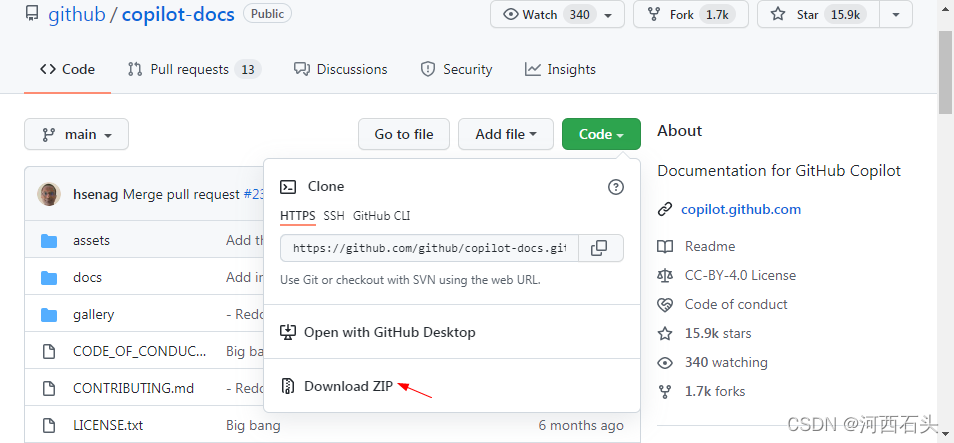Click the clone URL input field
954x443 pixels.
pos(429,248)
